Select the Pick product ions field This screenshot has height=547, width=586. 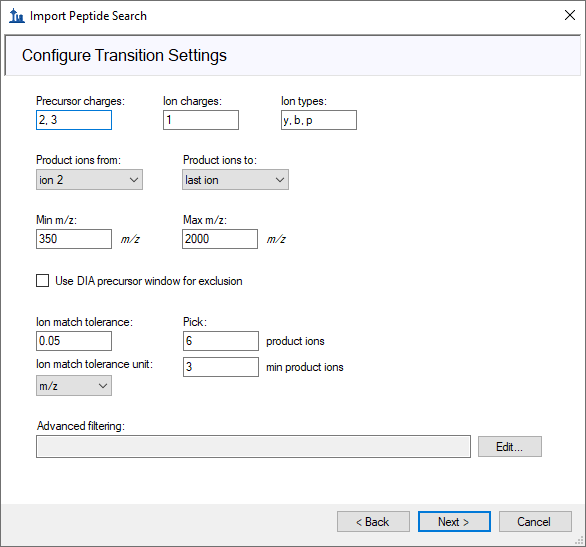[220, 341]
